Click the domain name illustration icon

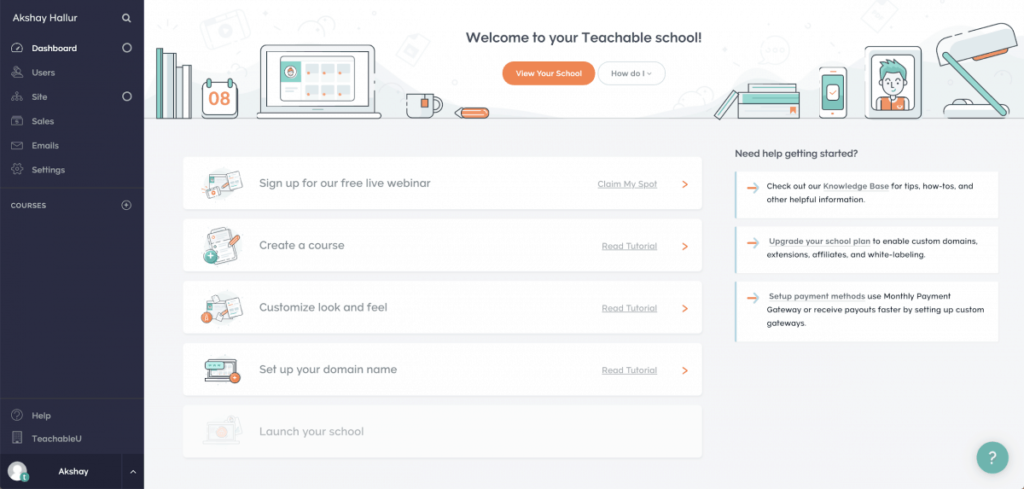click(x=222, y=370)
